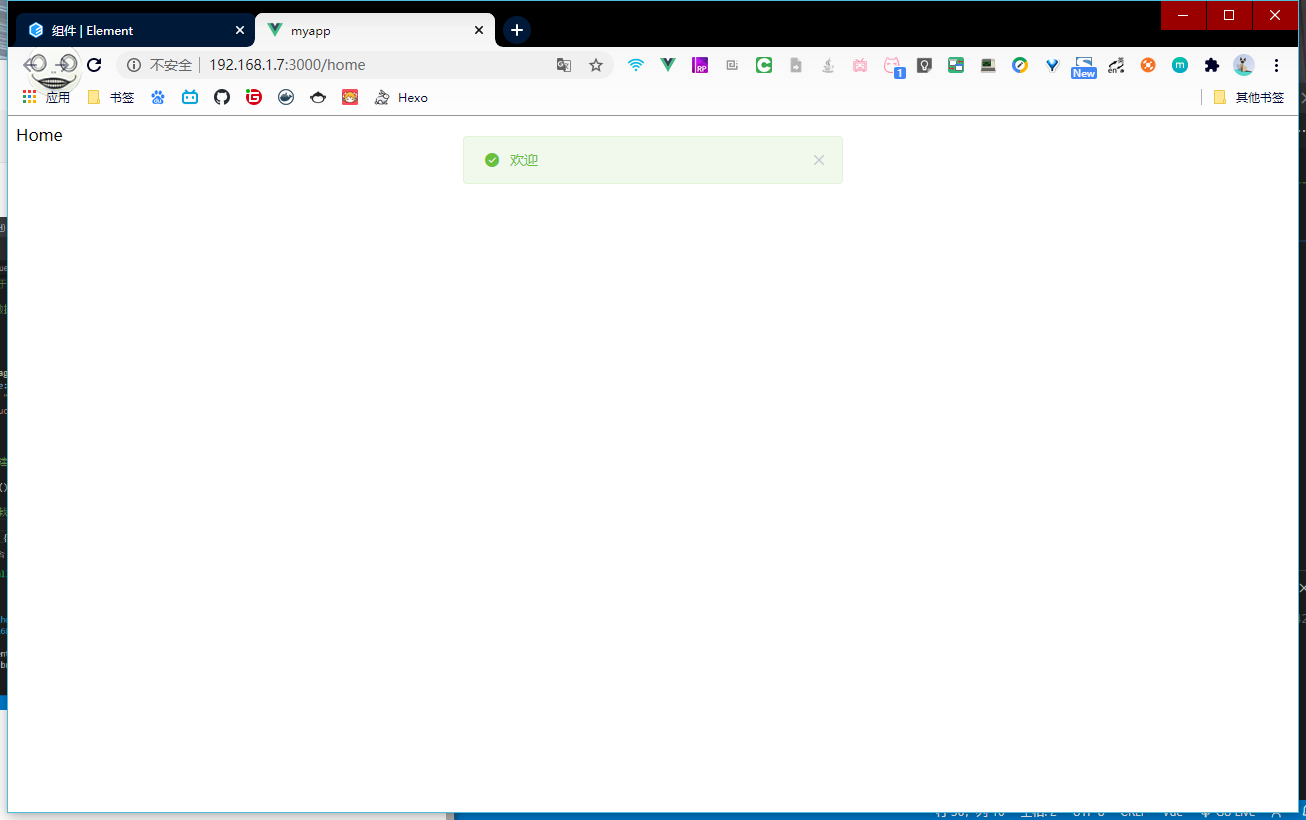The image size is (1306, 820).
Task: Open the Baidu paw bookmark
Action: 158,97
